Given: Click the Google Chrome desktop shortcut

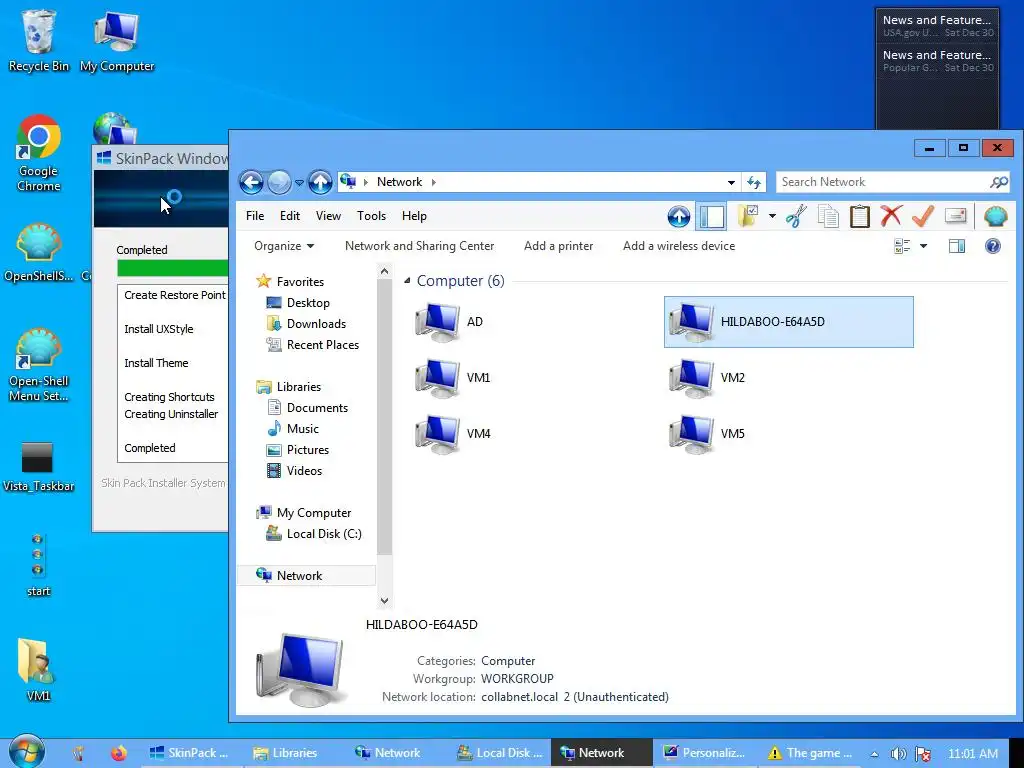Looking at the screenshot, I should [x=39, y=153].
